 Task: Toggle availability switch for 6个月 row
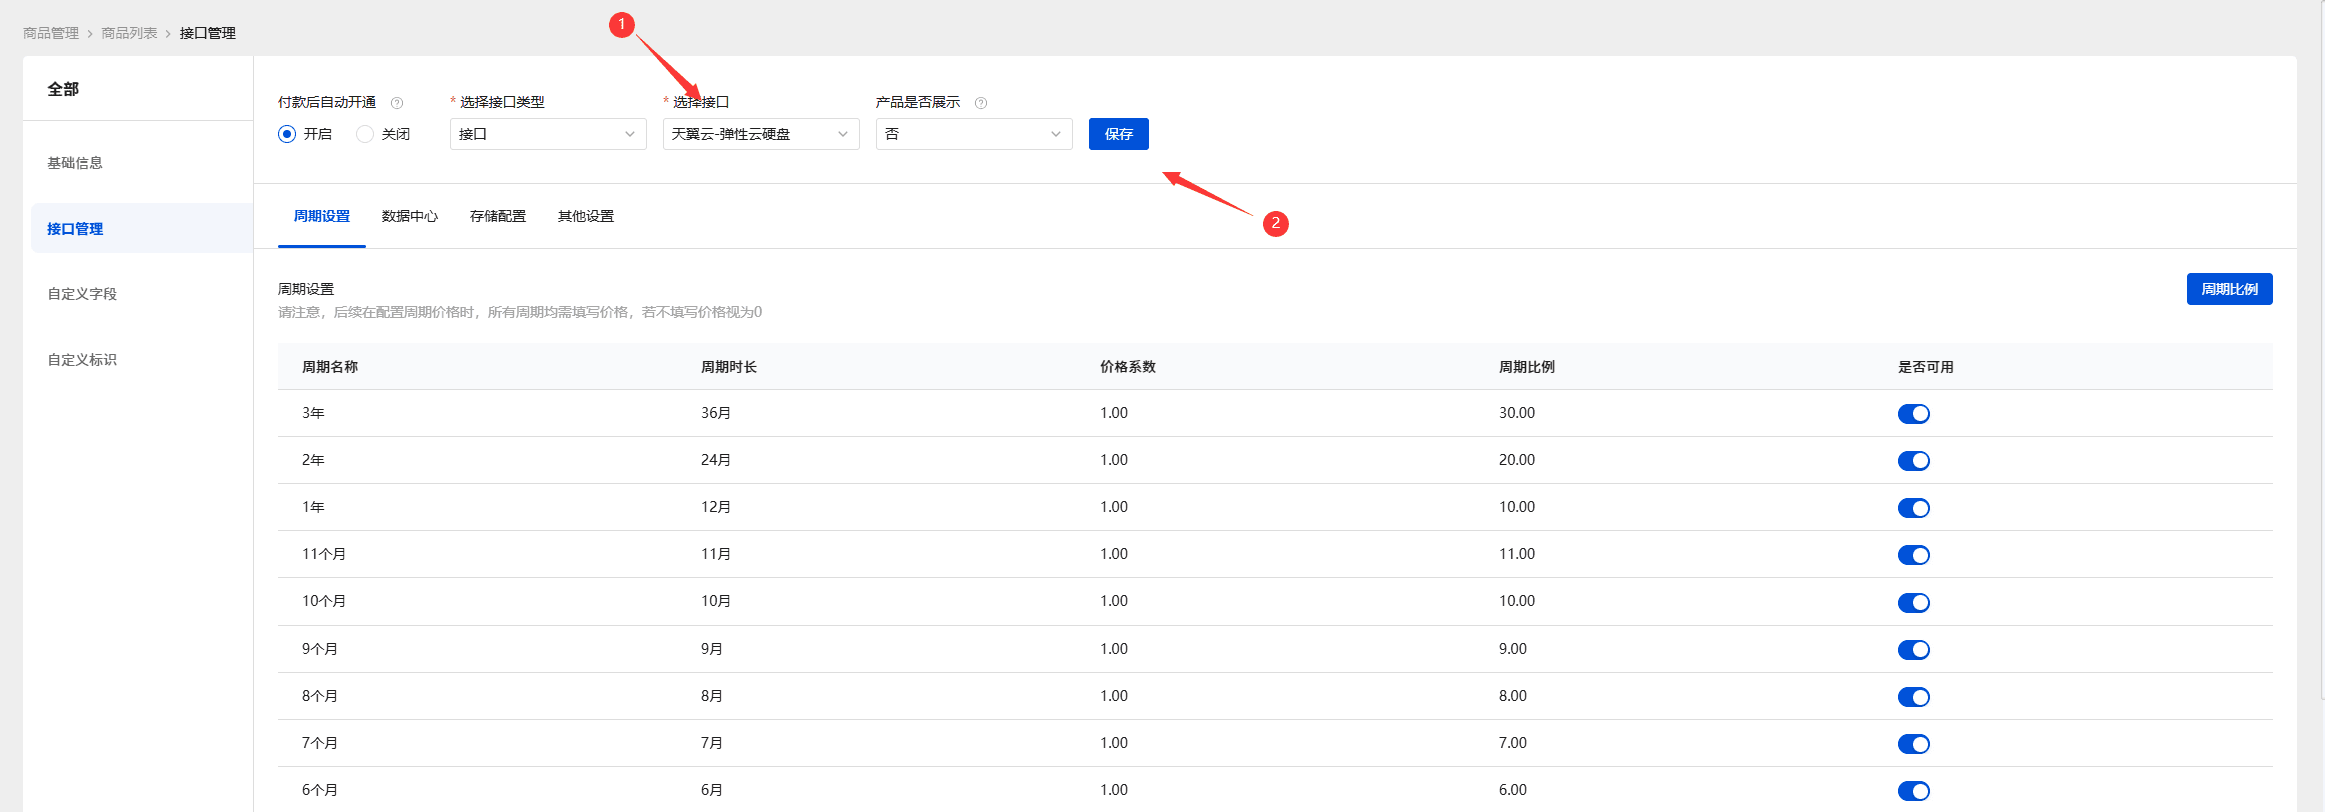coord(1914,791)
